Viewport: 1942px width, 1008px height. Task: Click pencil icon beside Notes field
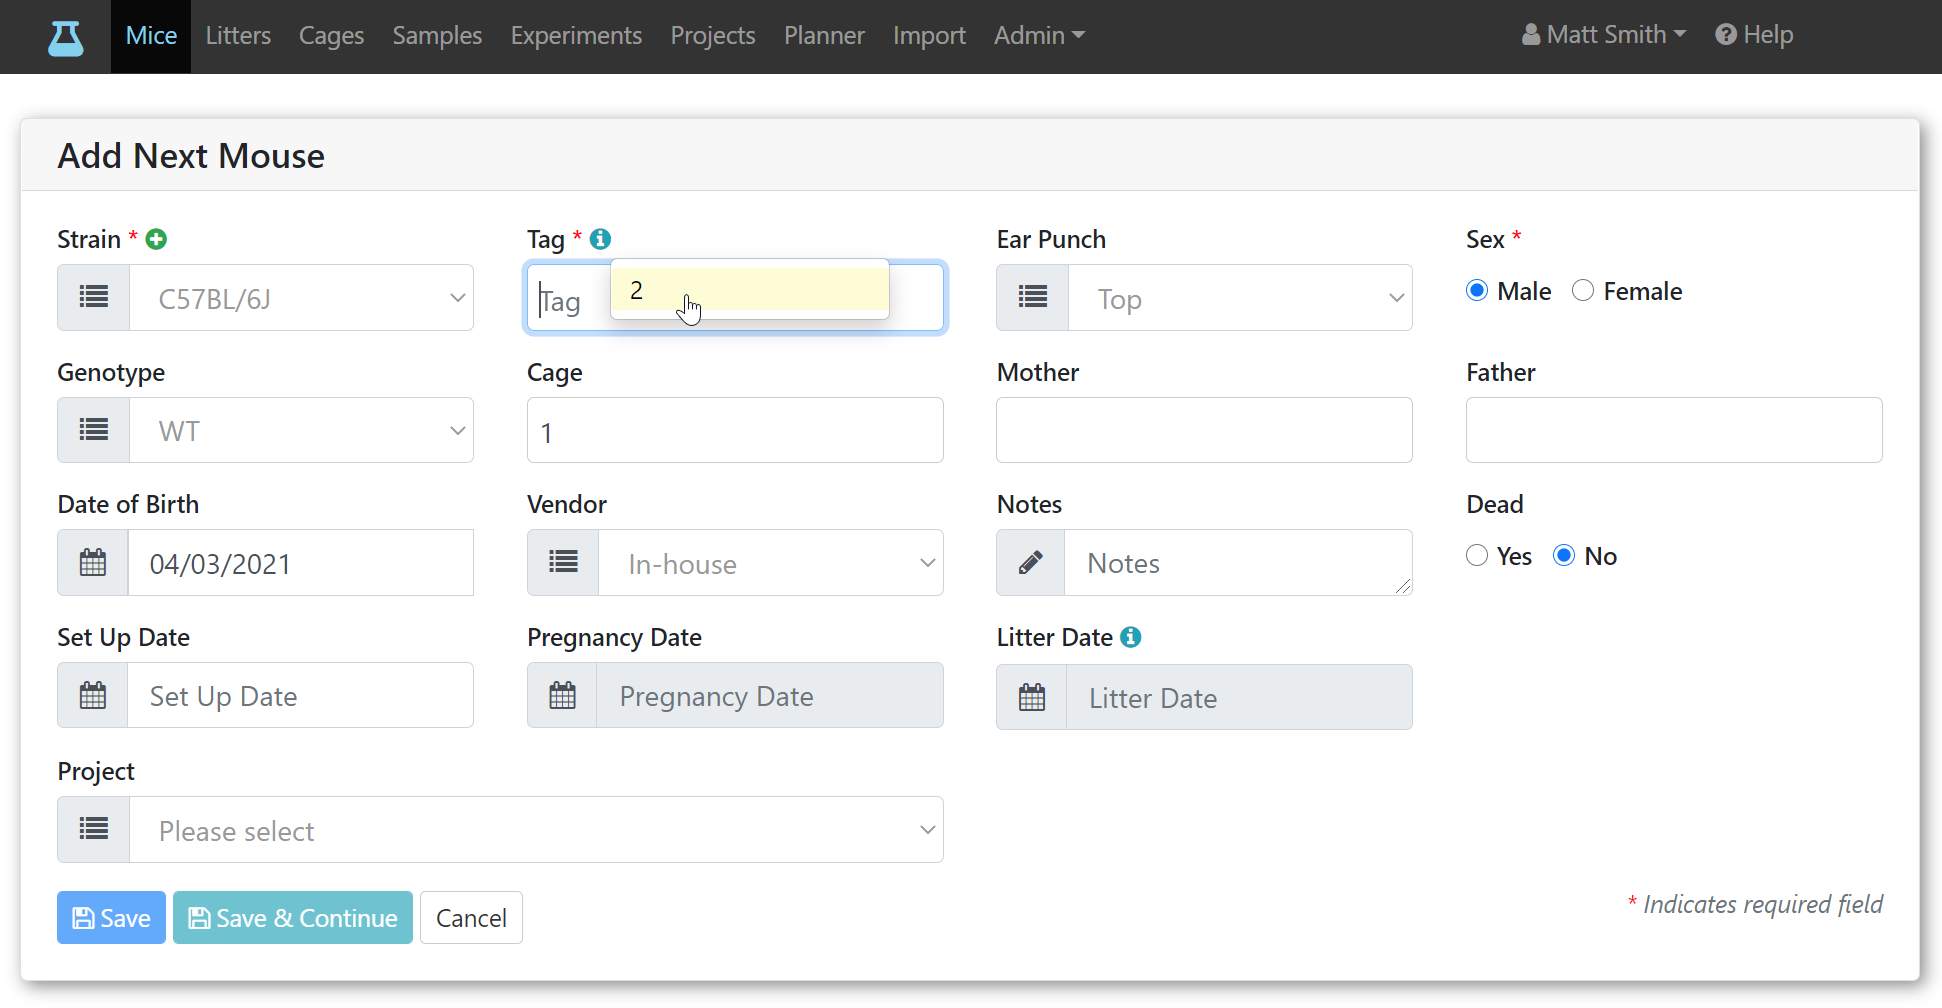[1031, 562]
